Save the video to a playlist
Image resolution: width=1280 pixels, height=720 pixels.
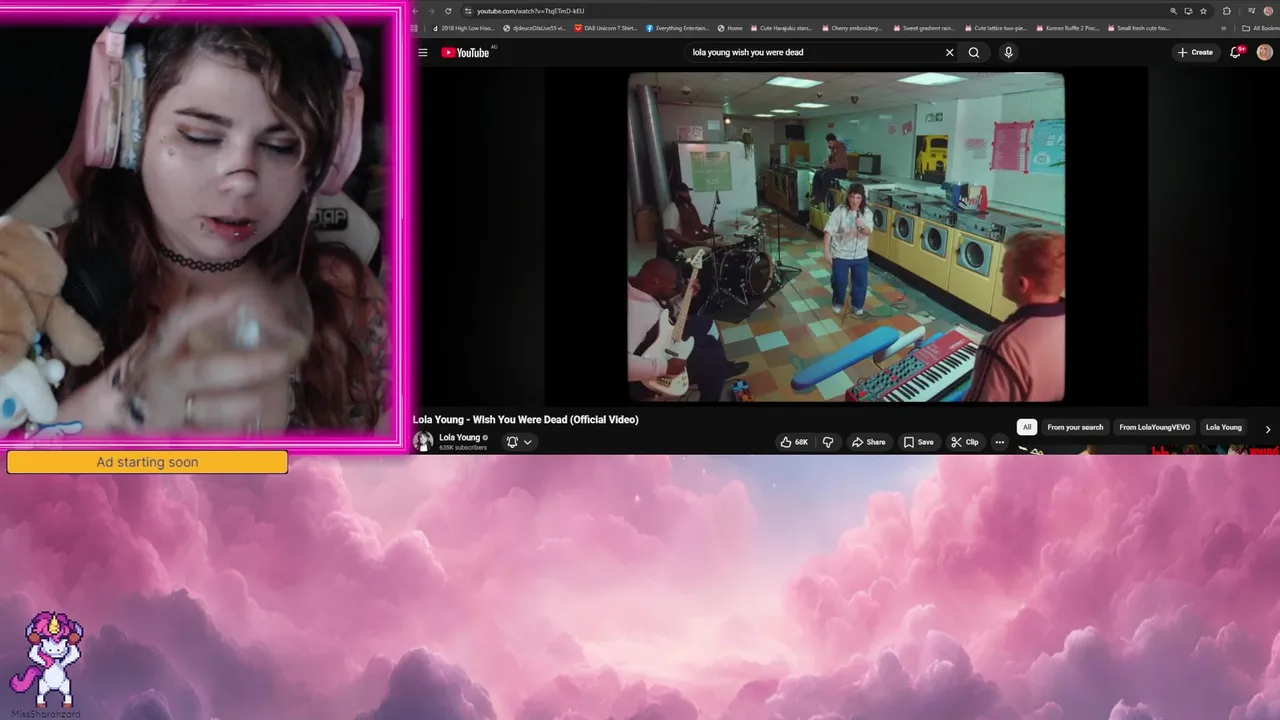click(918, 442)
